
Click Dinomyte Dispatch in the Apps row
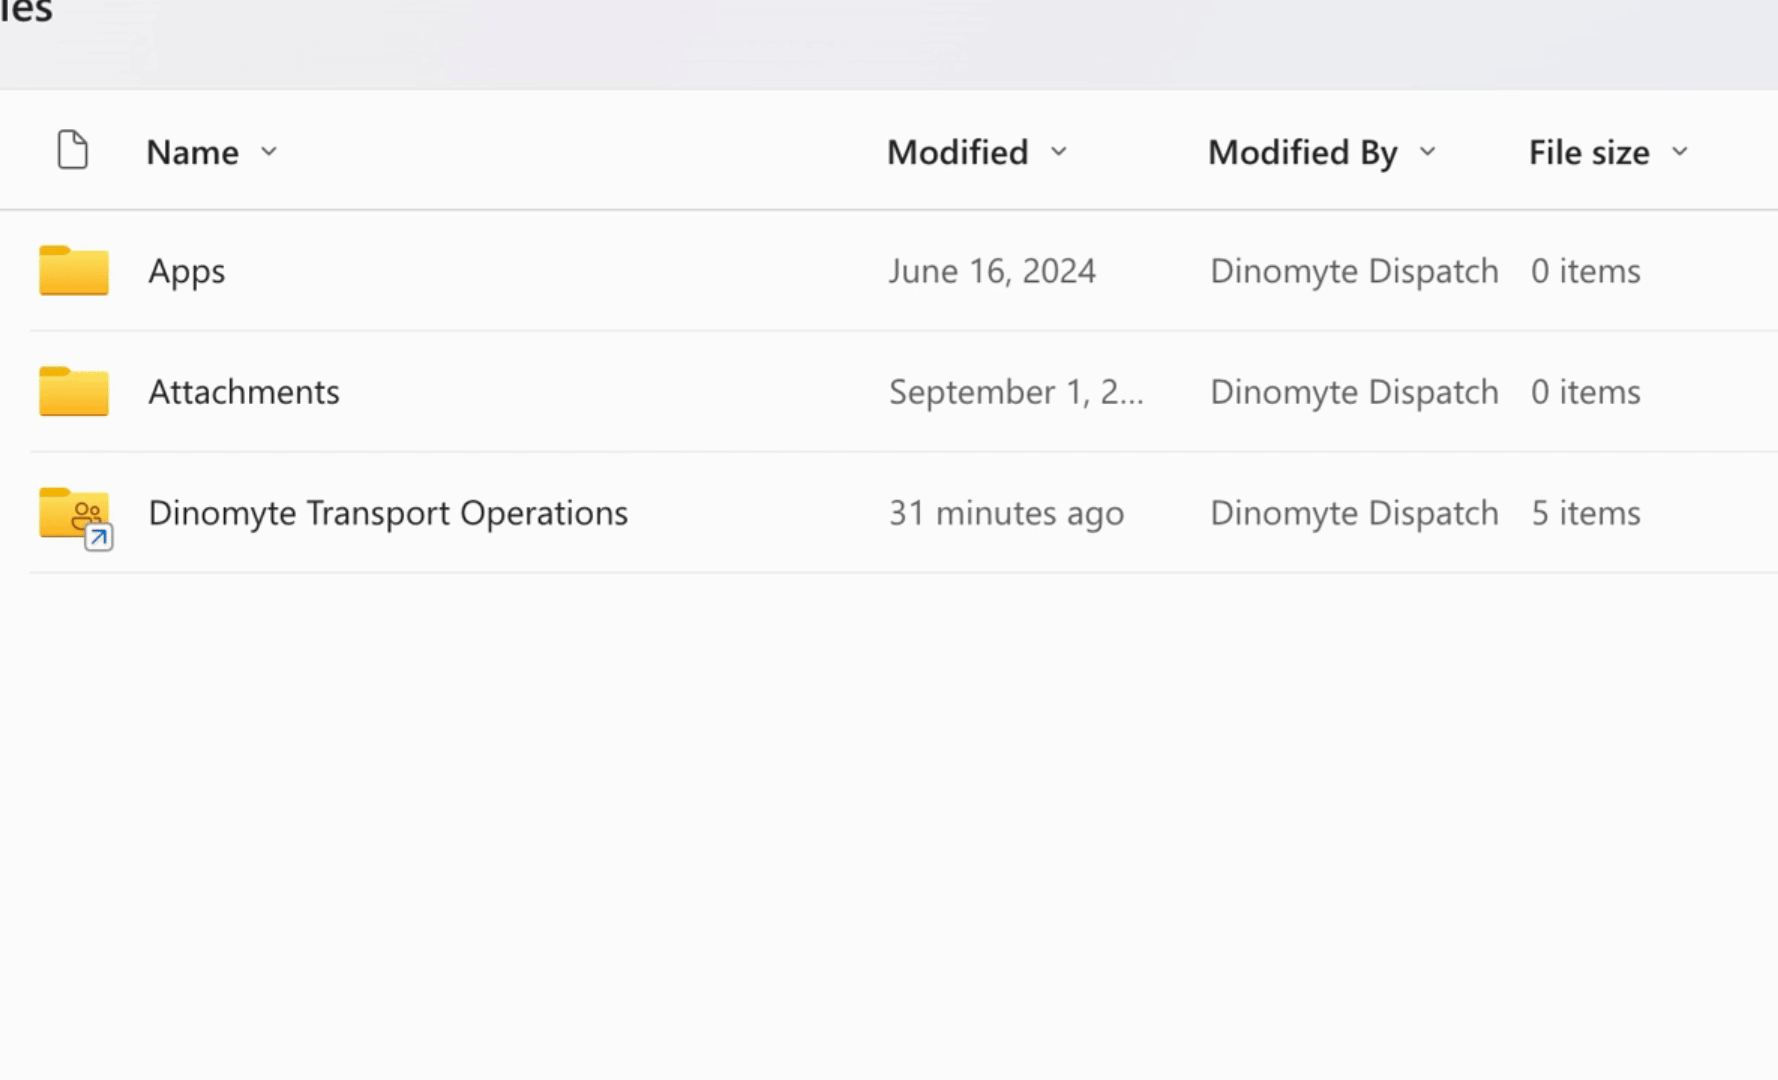1354,271
